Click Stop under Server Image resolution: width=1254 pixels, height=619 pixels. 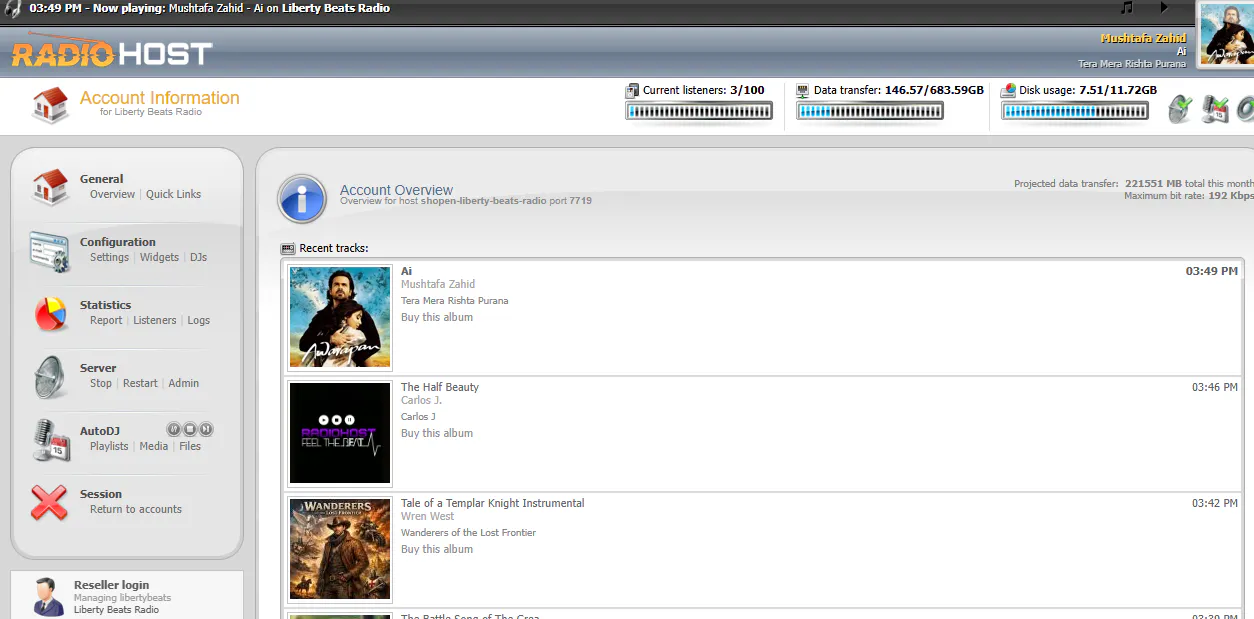coord(101,383)
